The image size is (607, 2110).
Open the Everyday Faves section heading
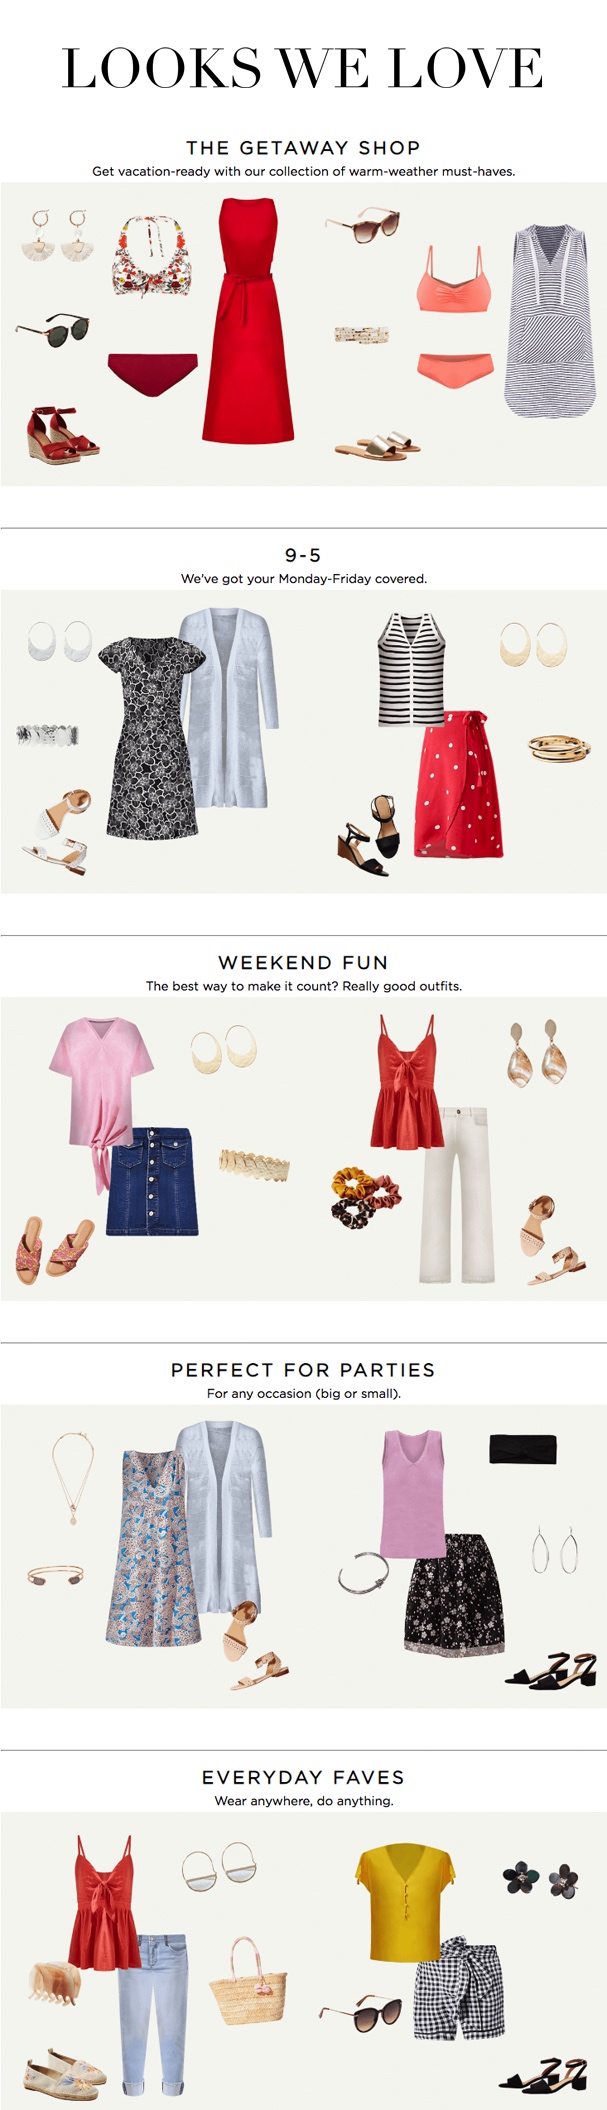tap(303, 1776)
